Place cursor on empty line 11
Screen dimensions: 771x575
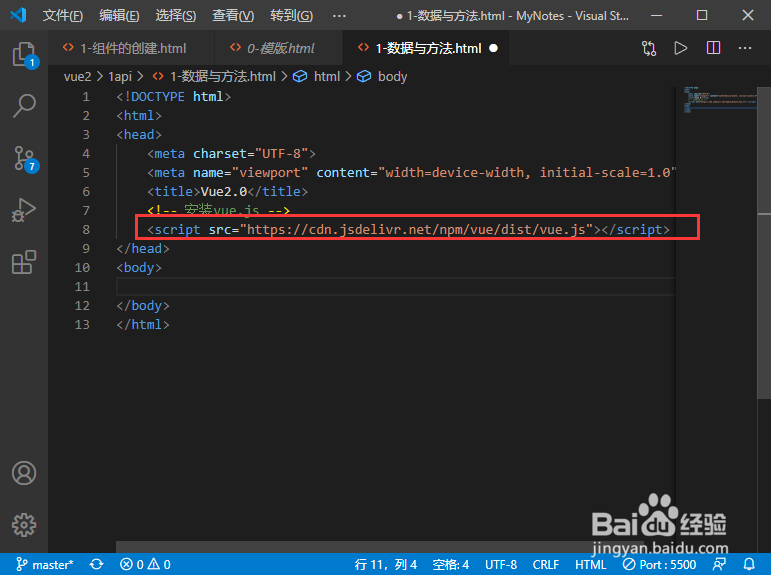tap(396, 286)
